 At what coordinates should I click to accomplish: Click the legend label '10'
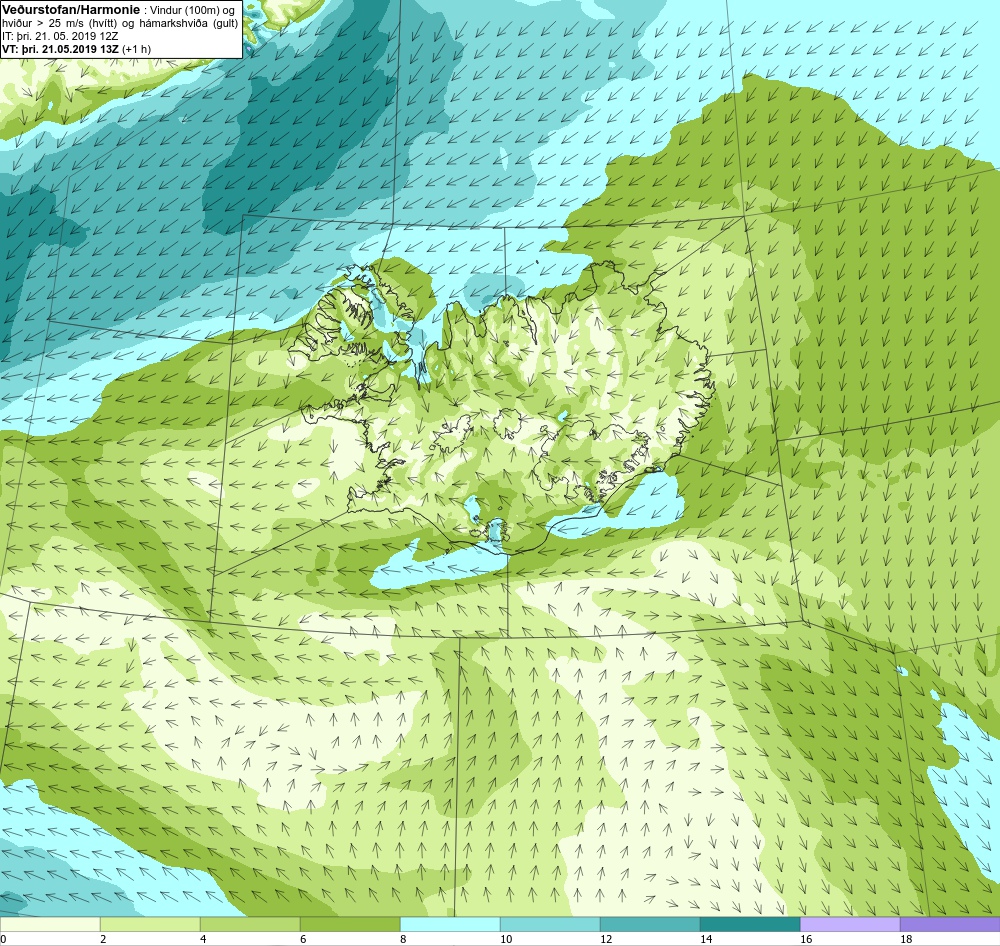[506, 939]
